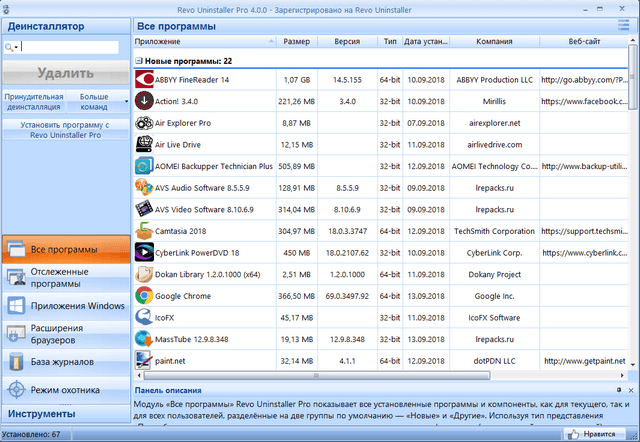640x442 pixels.
Task: Pin the description panel with pushpin icon
Action: point(619,390)
